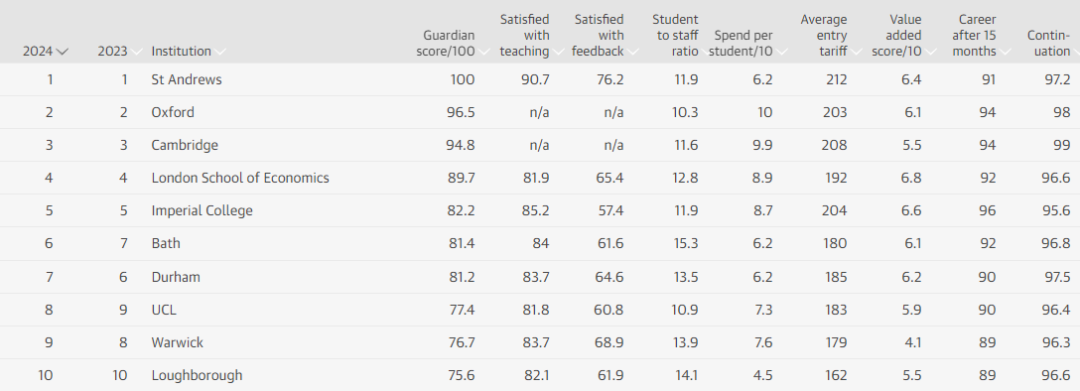Click Average entry tariff sort chevron

[x=856, y=52]
